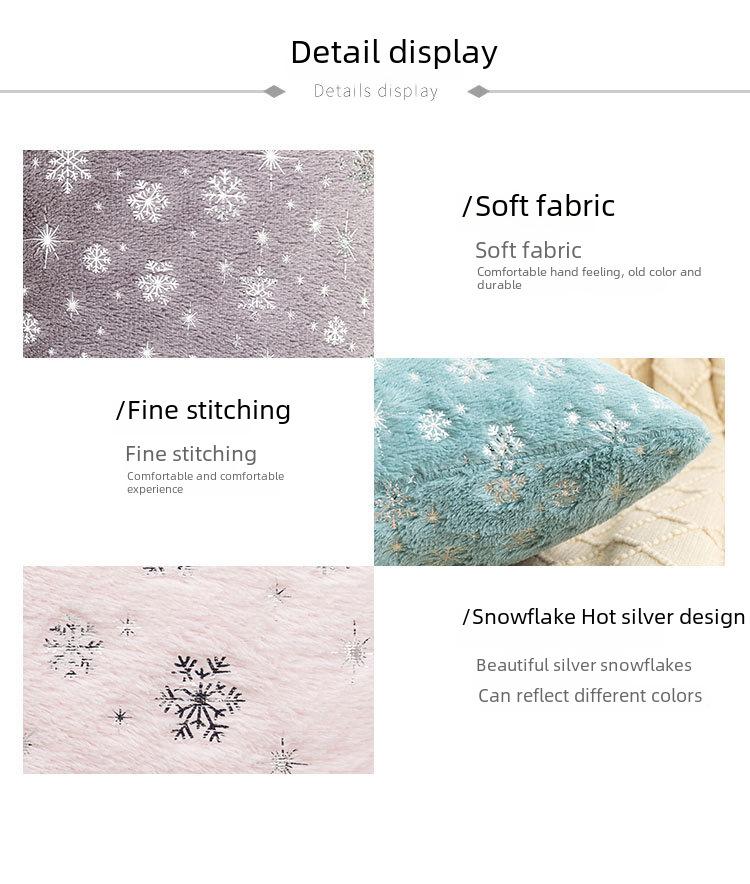Click 'Comfortable hand feeling' description text
This screenshot has width=750, height=884.
[x=589, y=278]
